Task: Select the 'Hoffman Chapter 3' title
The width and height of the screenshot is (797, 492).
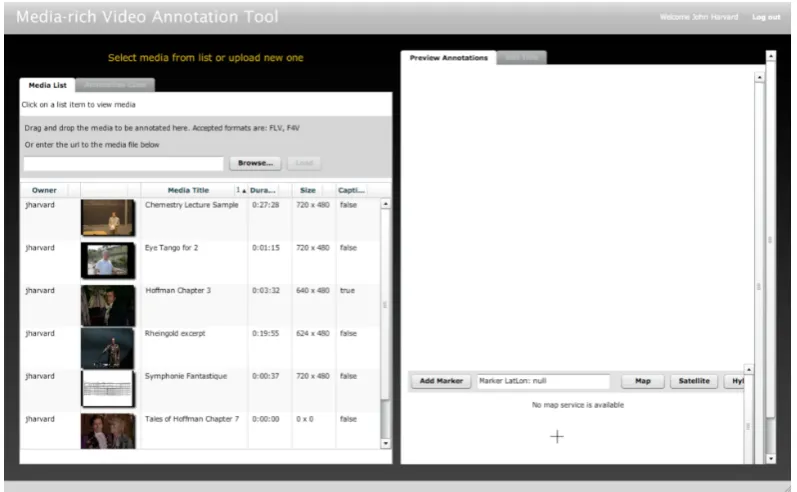Action: pos(178,290)
